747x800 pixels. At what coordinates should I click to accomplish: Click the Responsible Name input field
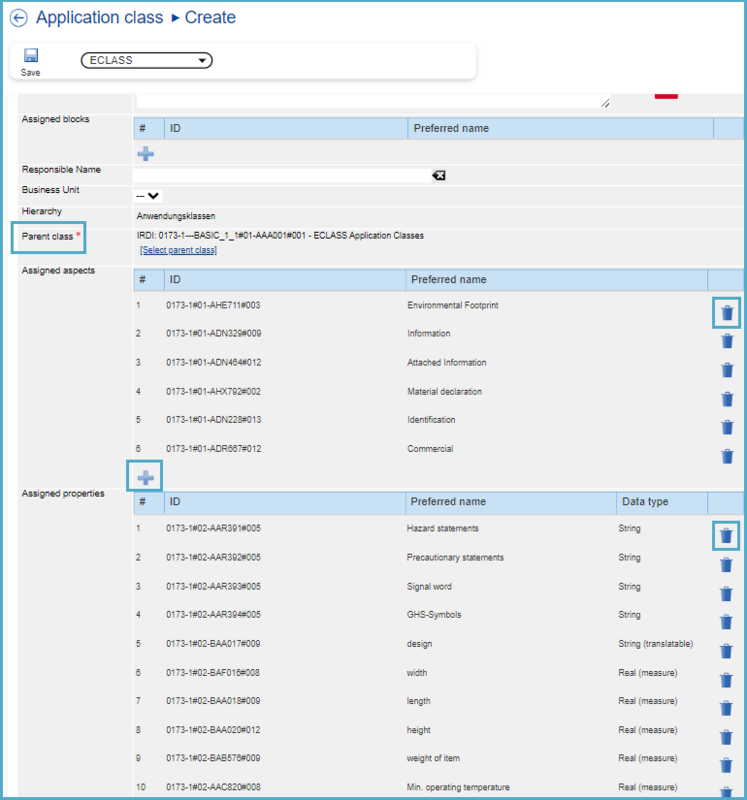tap(282, 175)
